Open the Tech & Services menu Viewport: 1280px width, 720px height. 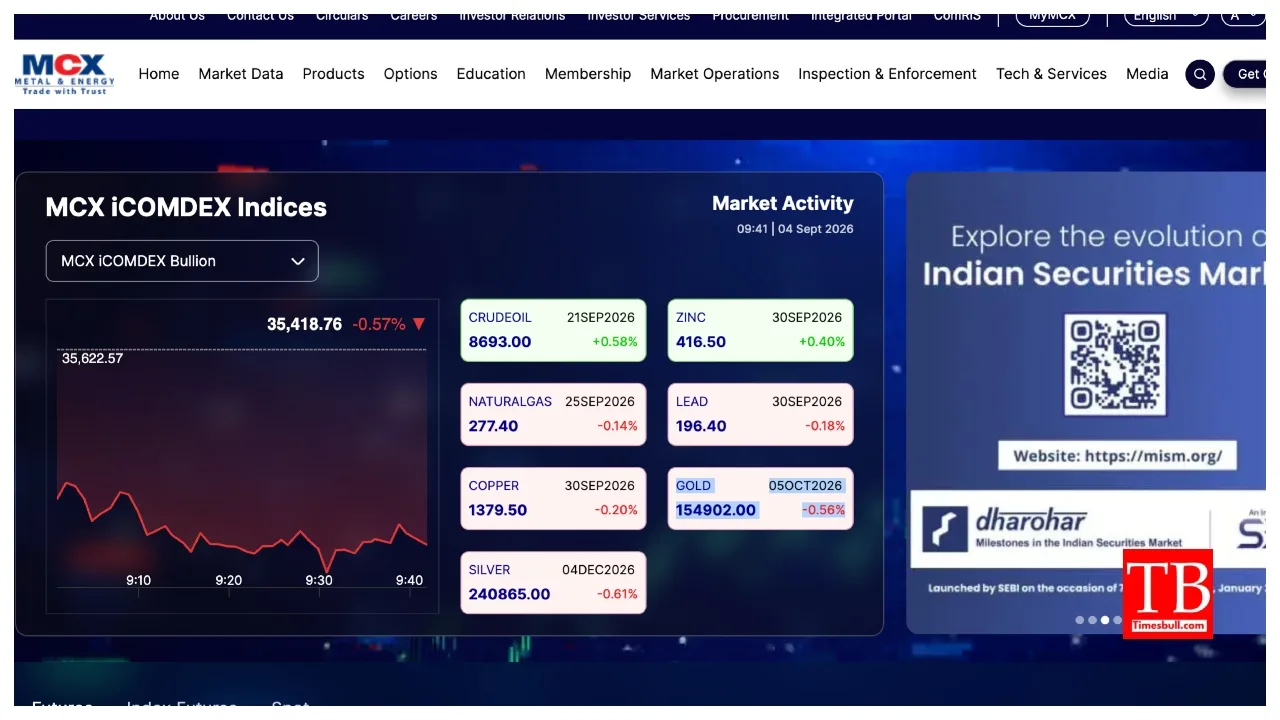1051,74
